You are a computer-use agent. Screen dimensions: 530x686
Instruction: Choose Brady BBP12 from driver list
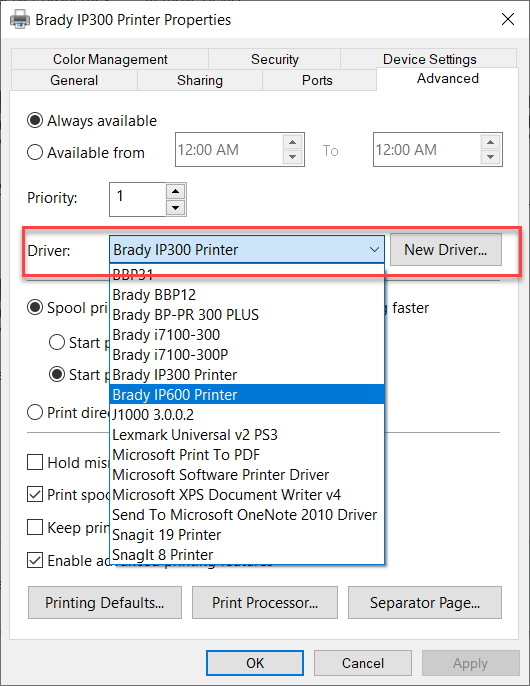point(247,295)
